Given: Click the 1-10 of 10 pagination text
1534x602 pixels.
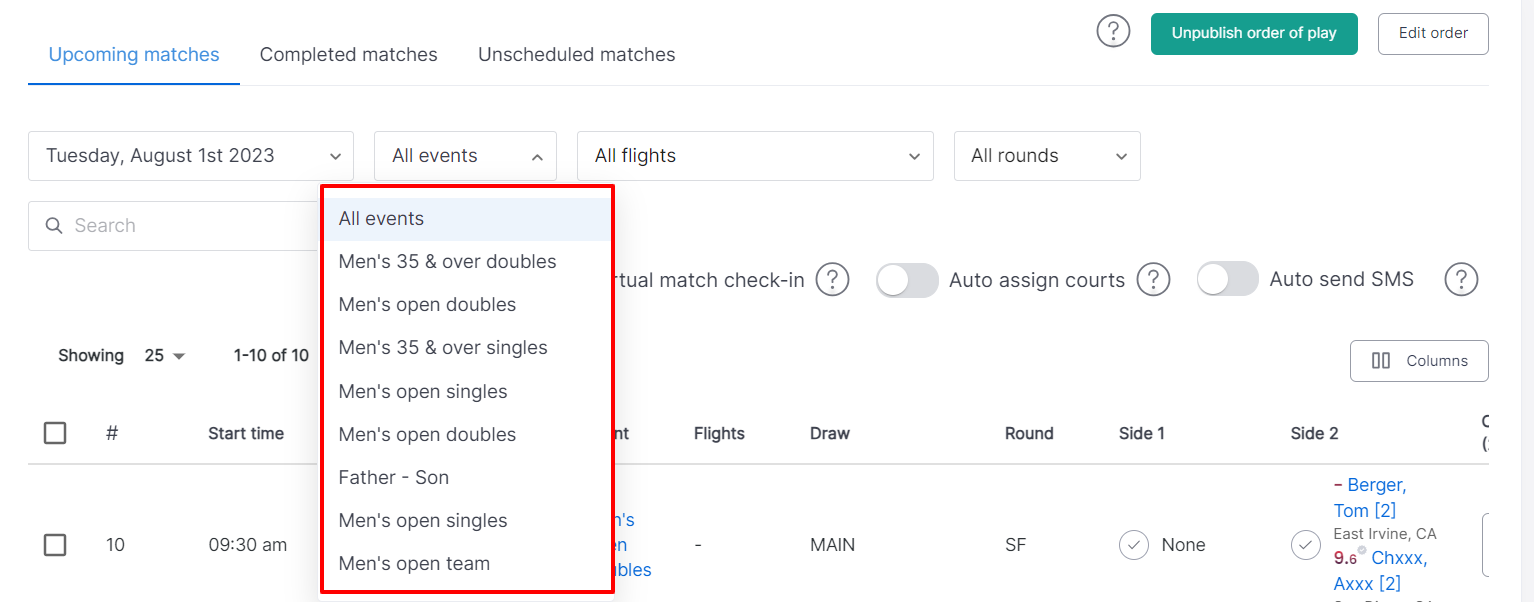Looking at the screenshot, I should point(271,356).
